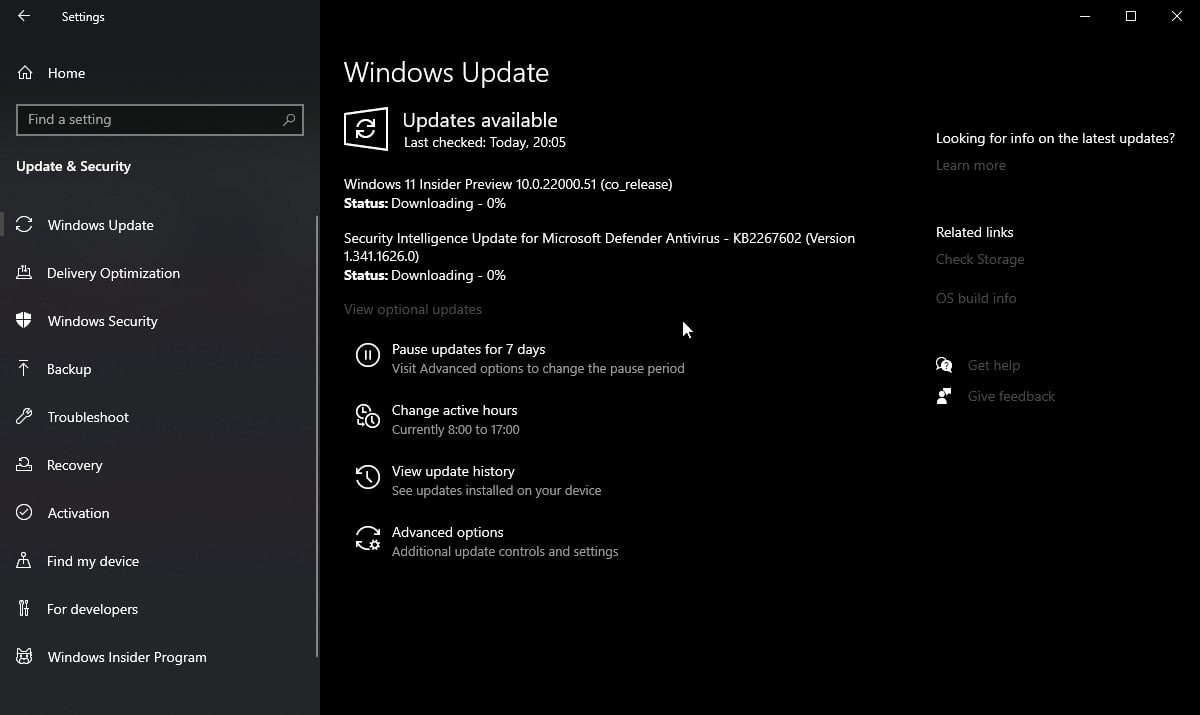This screenshot has width=1200, height=715.
Task: Click the Delivery Optimization icon
Action: [x=25, y=273]
